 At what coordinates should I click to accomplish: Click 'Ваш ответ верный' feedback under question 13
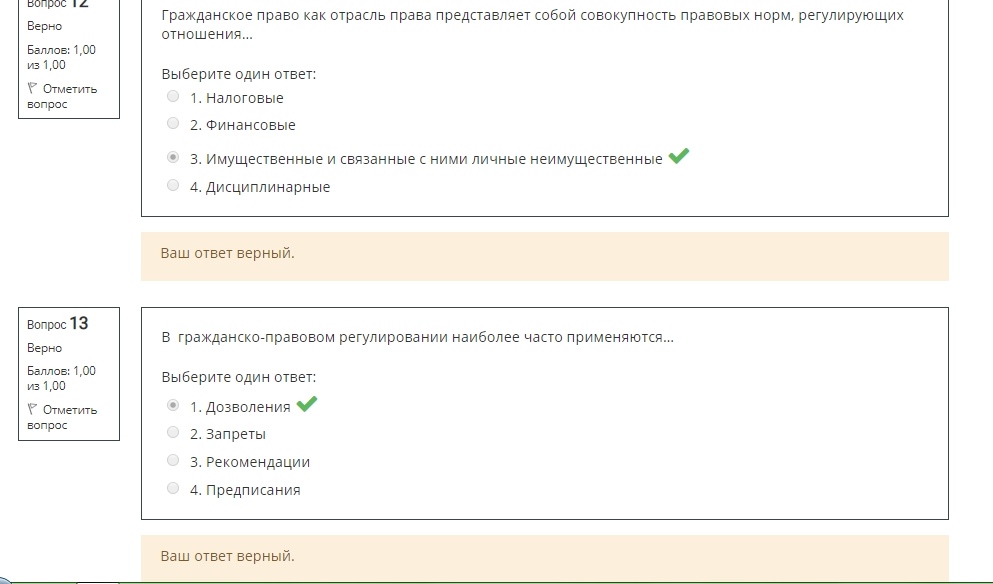pos(227,556)
